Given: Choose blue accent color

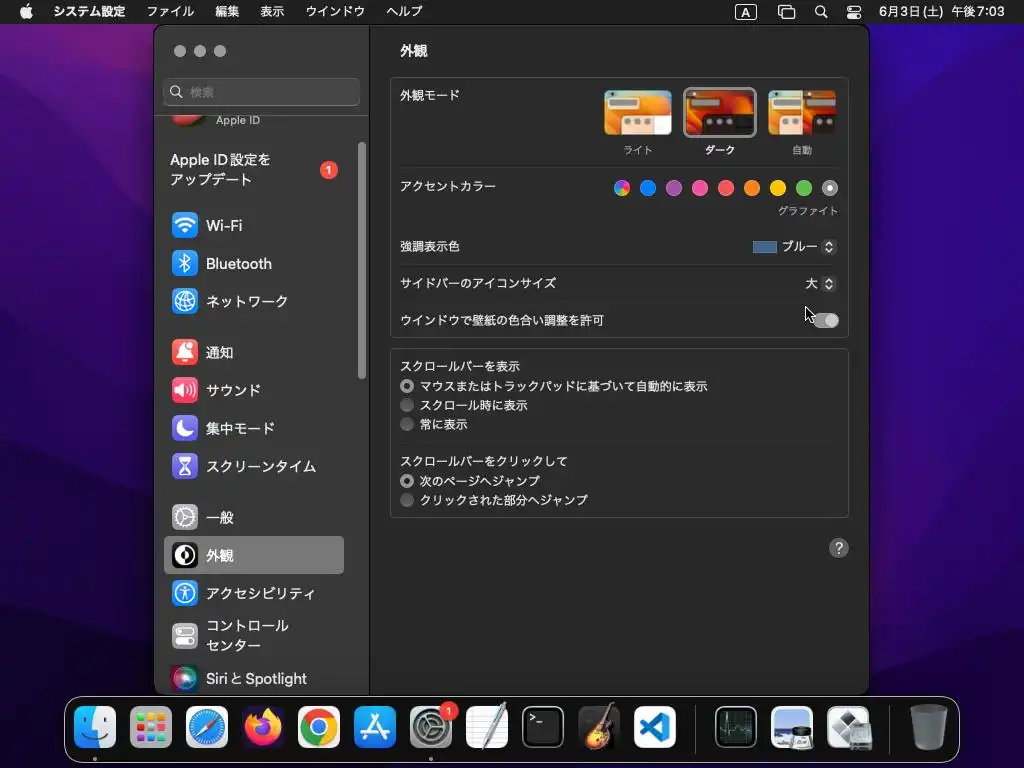Looking at the screenshot, I should (x=648, y=188).
